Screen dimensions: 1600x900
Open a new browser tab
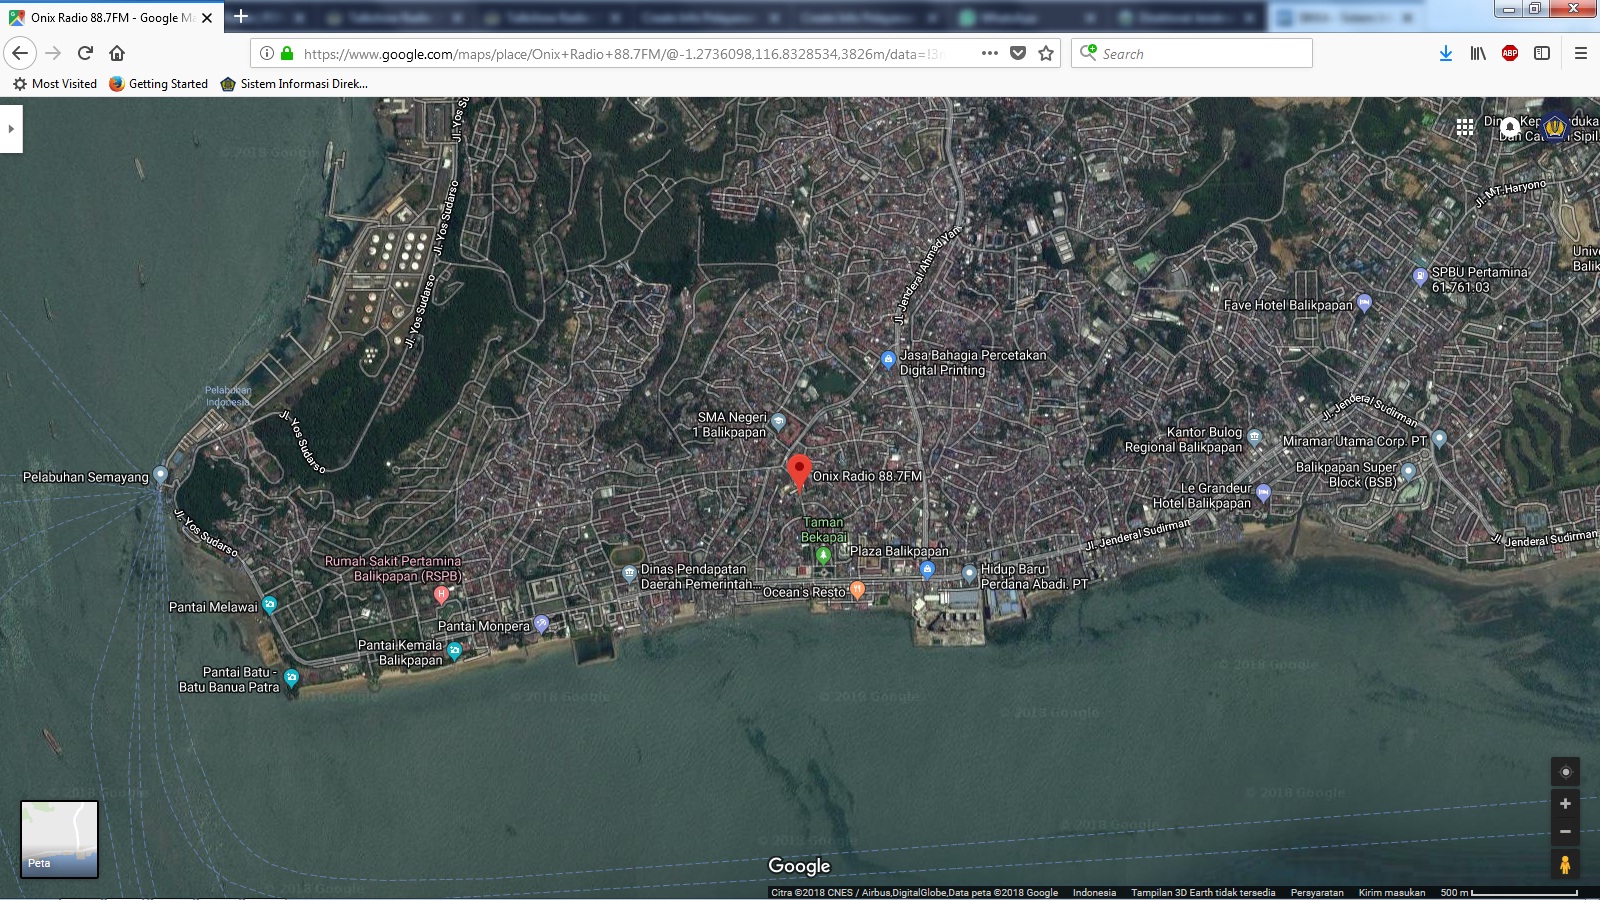[241, 17]
